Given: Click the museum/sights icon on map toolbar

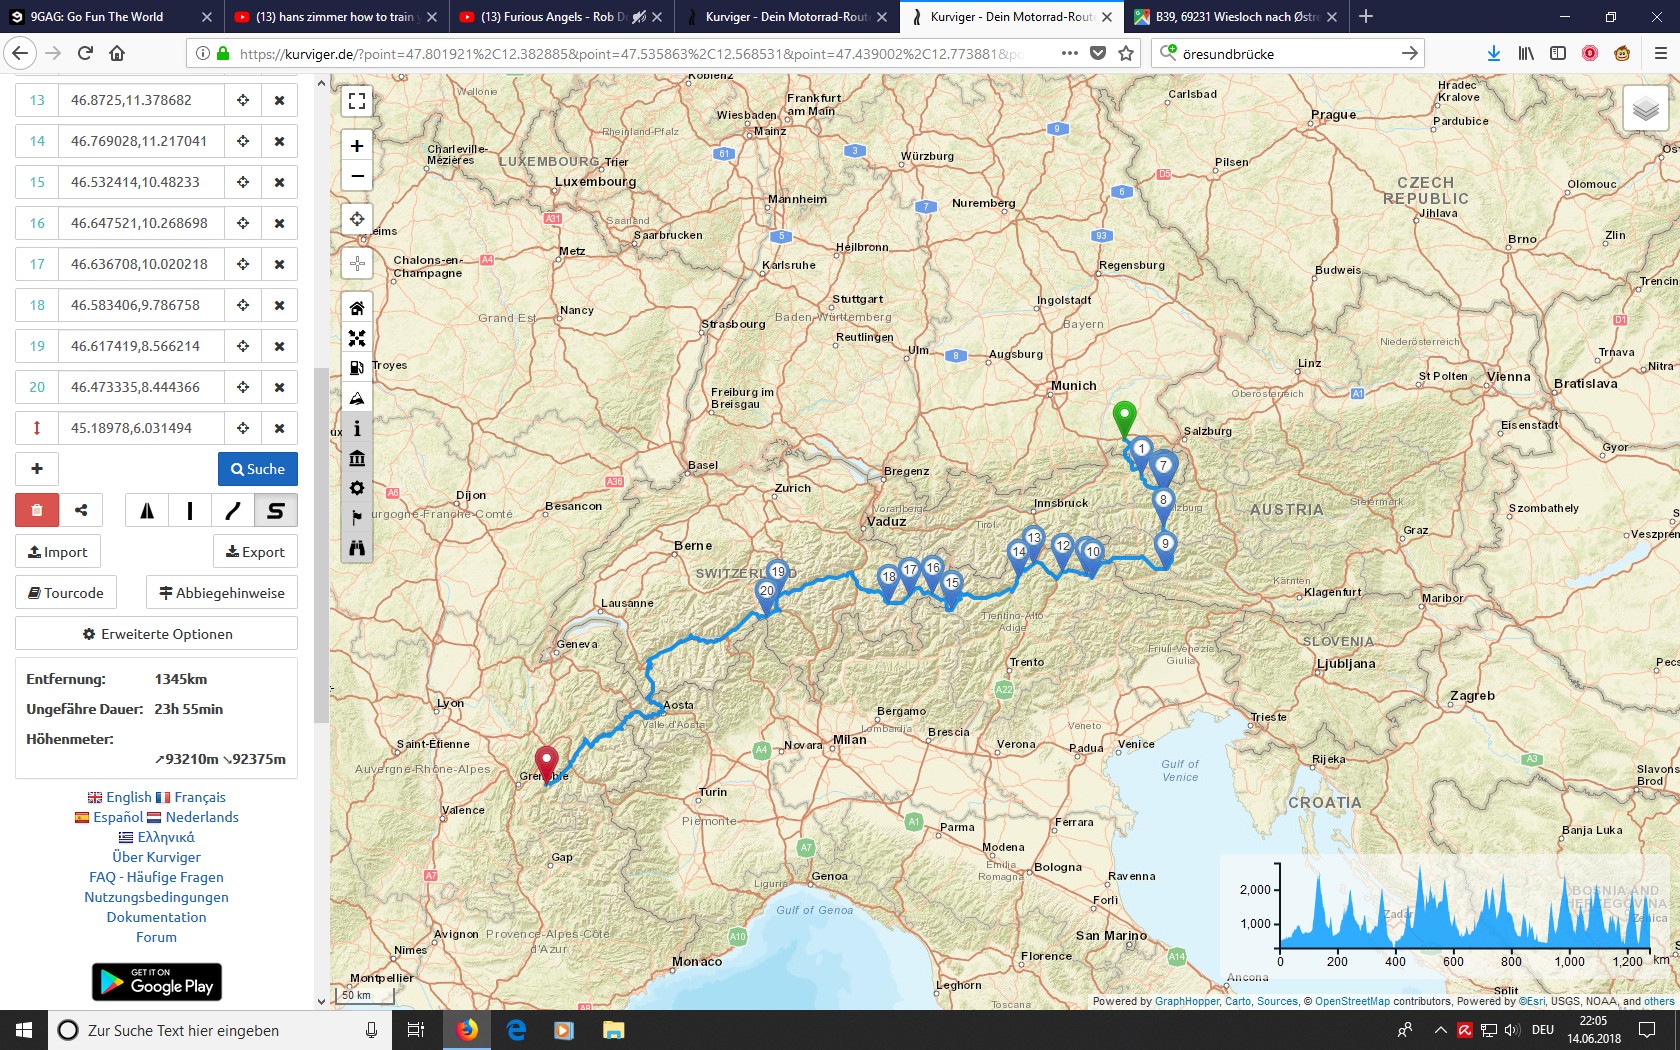Looking at the screenshot, I should (x=357, y=458).
